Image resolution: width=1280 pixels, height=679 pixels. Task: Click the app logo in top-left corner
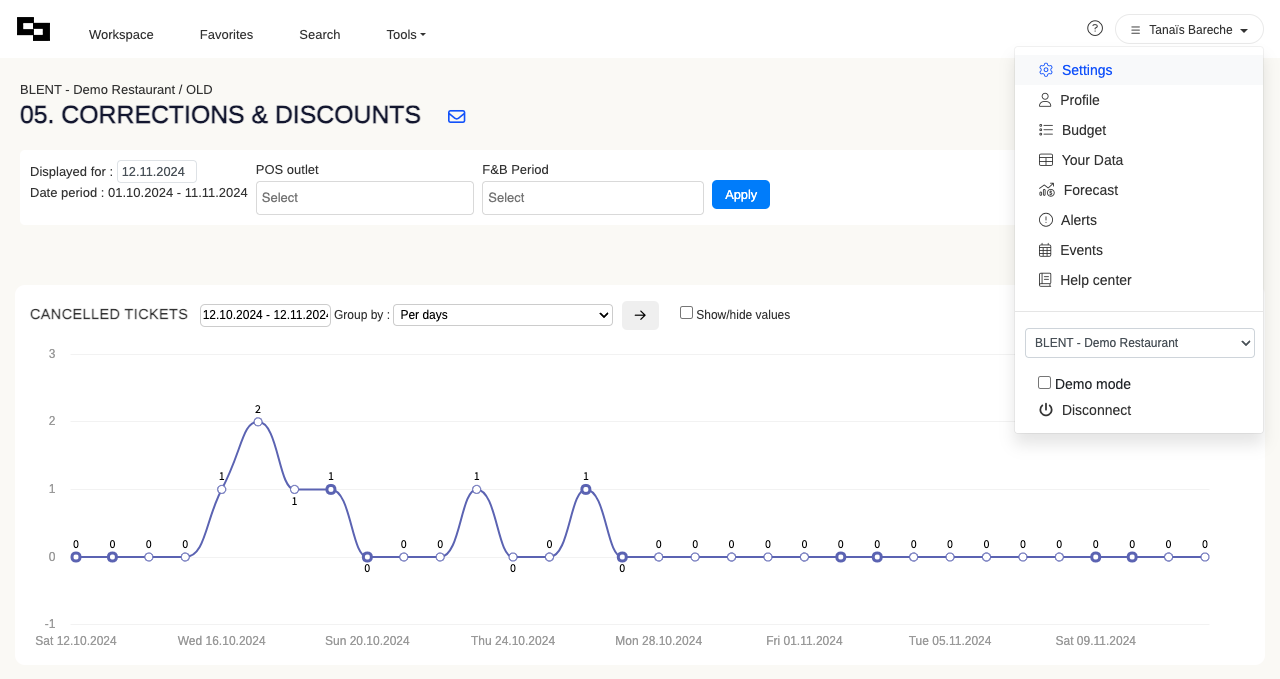click(x=33, y=30)
